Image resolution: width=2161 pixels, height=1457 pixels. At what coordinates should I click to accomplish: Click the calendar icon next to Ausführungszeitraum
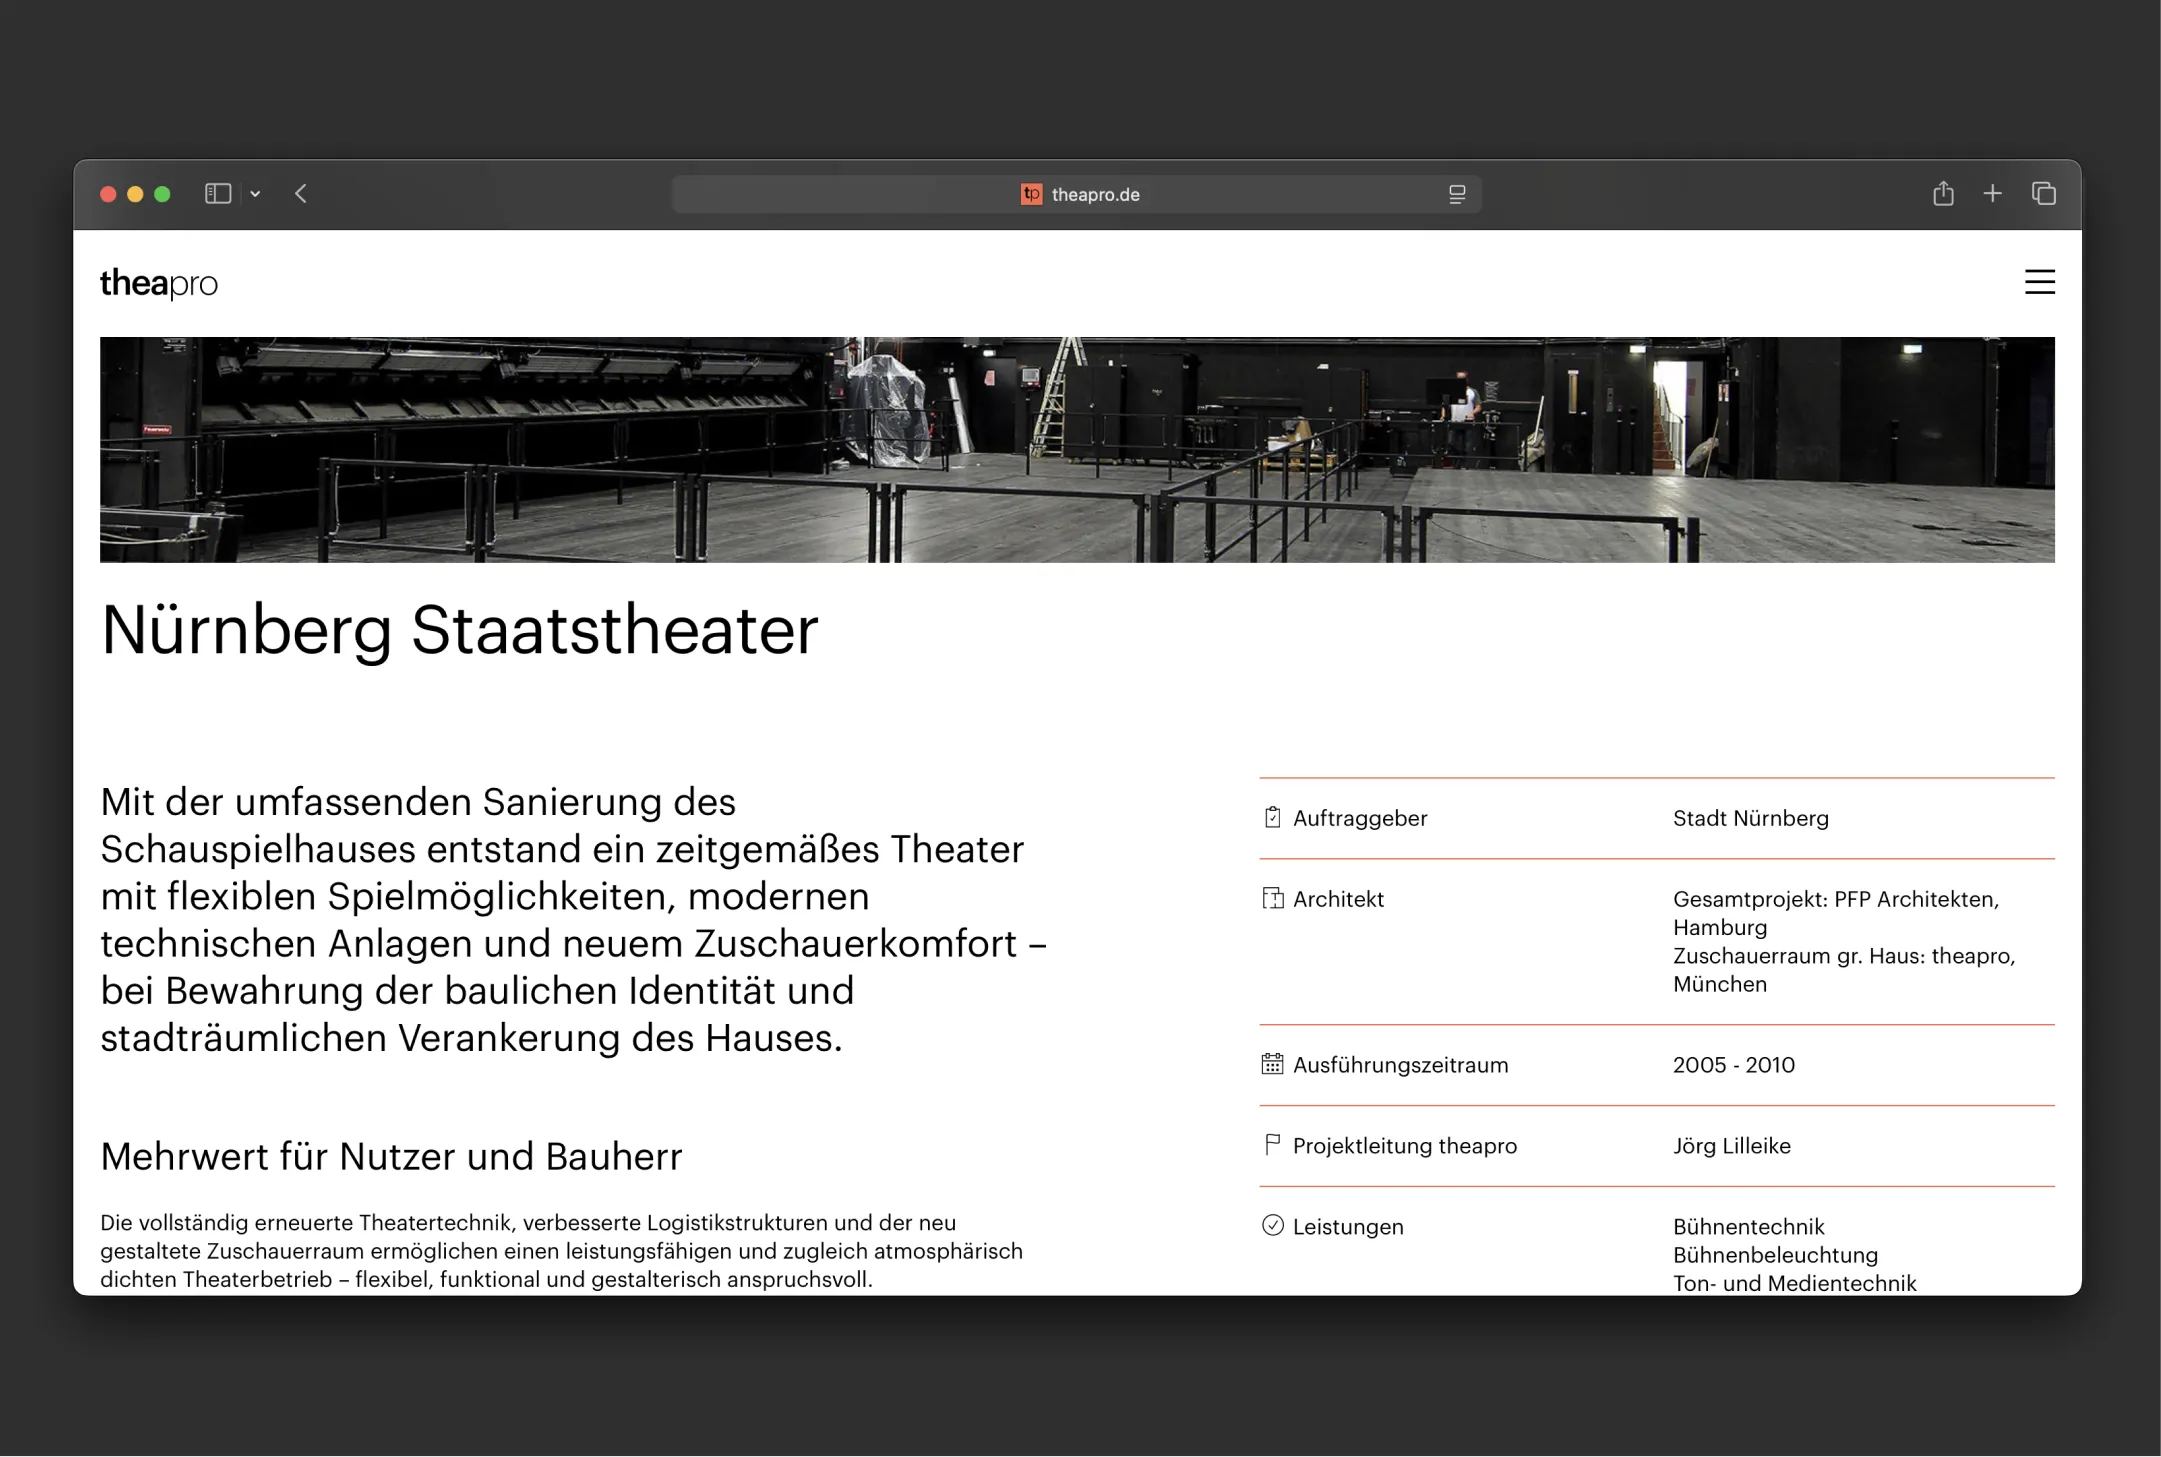(x=1272, y=1064)
